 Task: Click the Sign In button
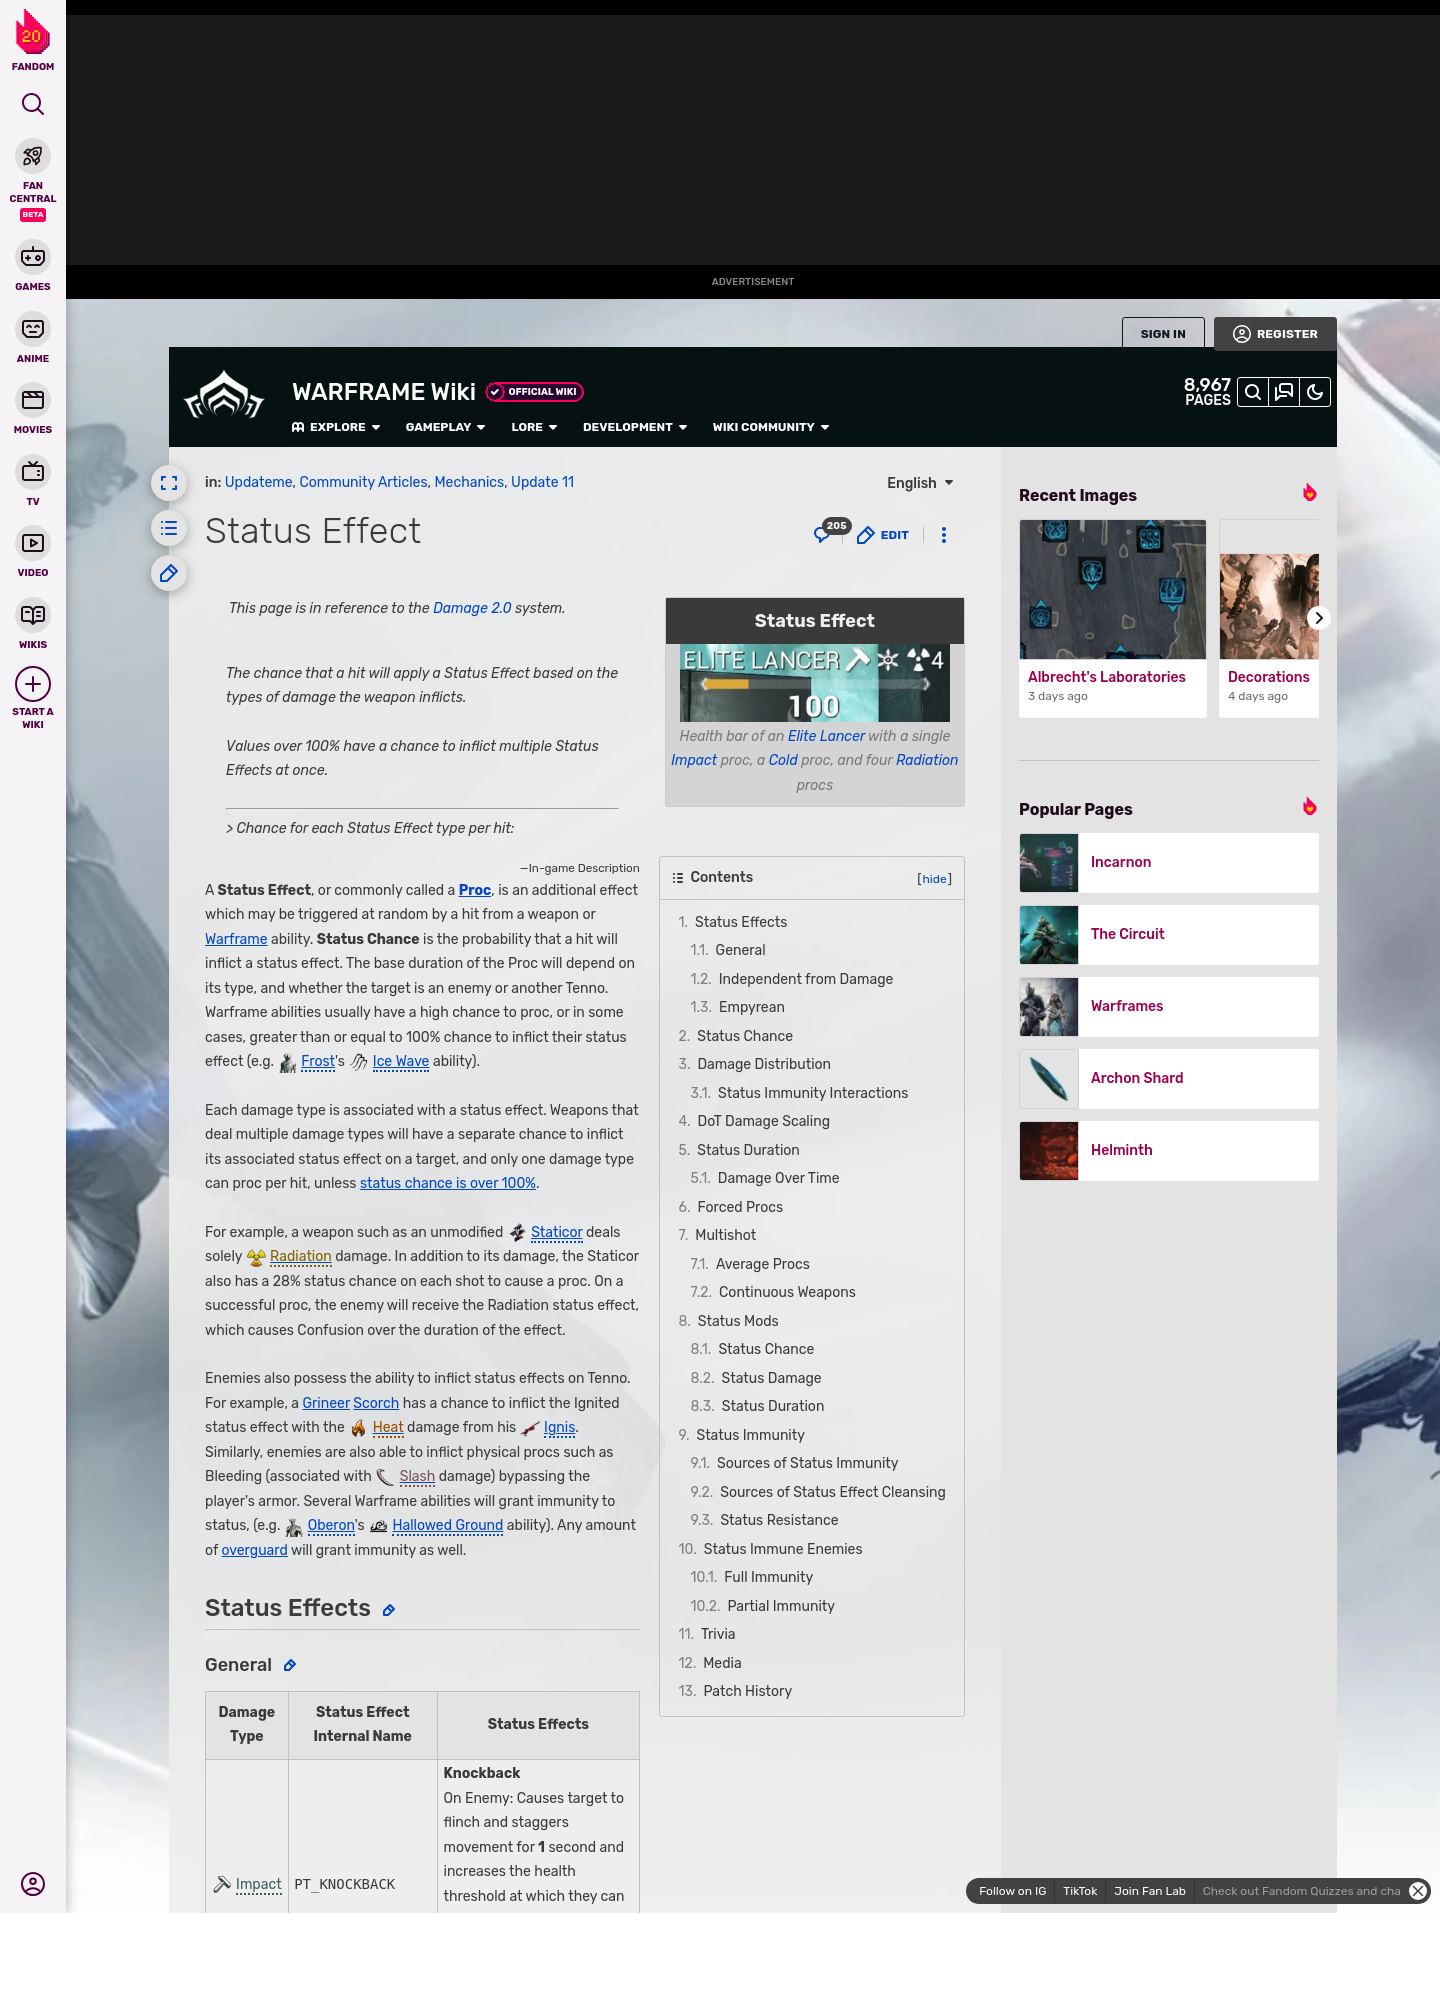[x=1163, y=334]
